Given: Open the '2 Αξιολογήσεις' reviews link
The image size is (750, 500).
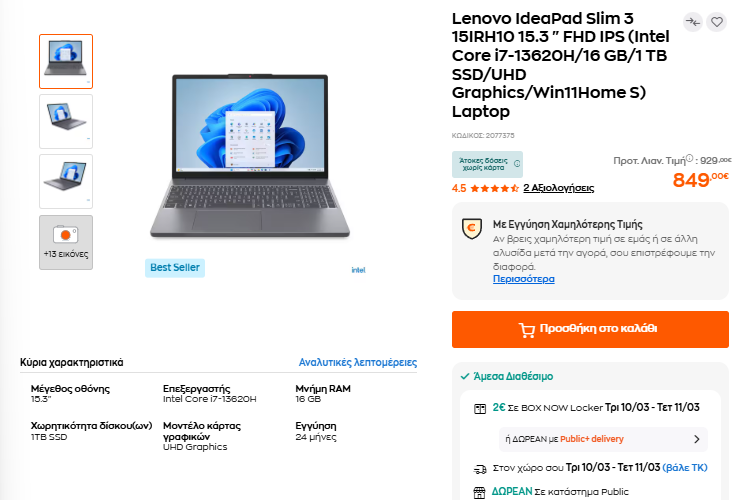Looking at the screenshot, I should pos(558,188).
